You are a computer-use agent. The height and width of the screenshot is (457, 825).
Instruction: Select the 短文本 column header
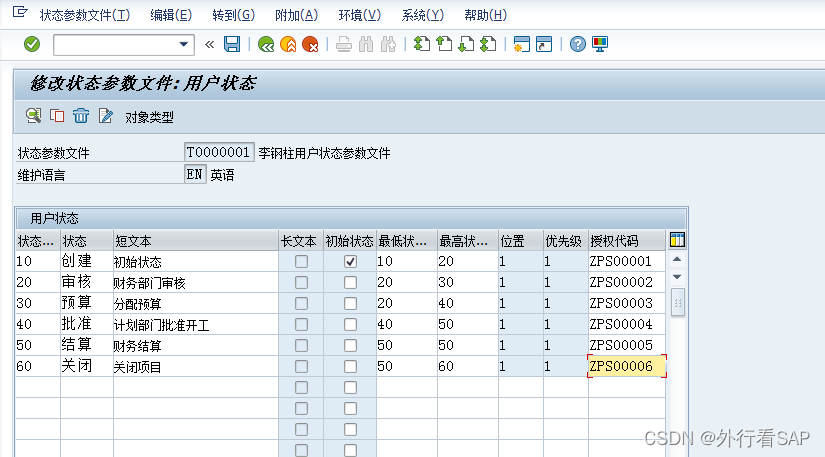195,241
